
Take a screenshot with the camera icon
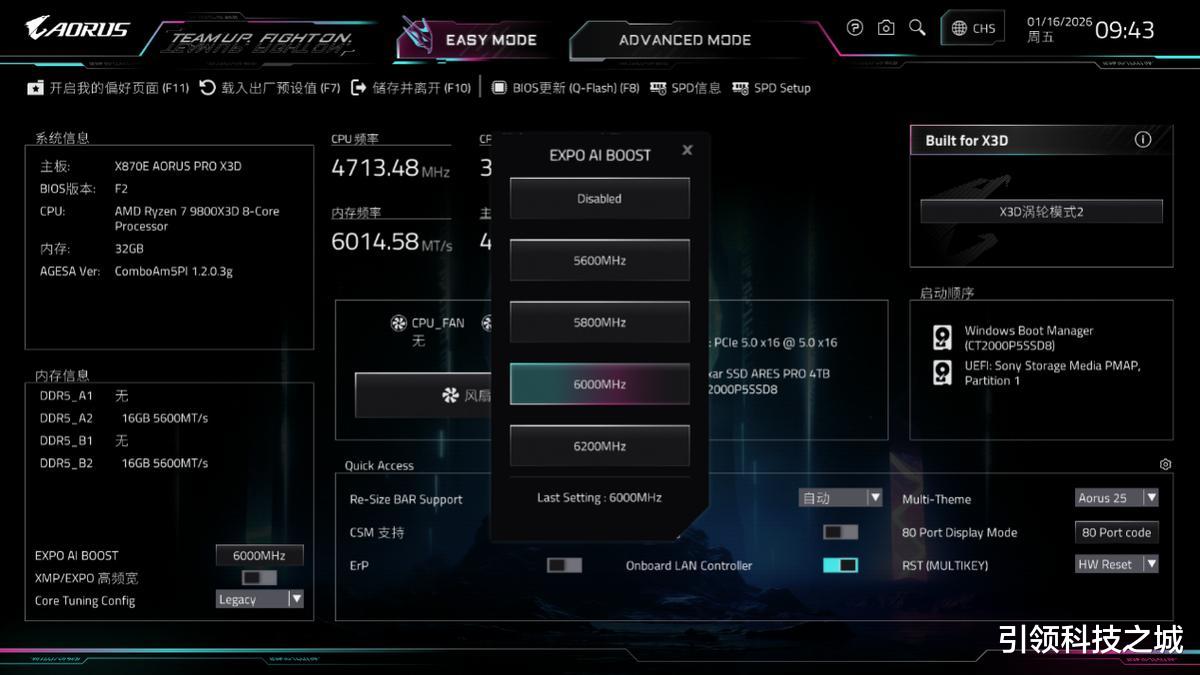(x=886, y=28)
